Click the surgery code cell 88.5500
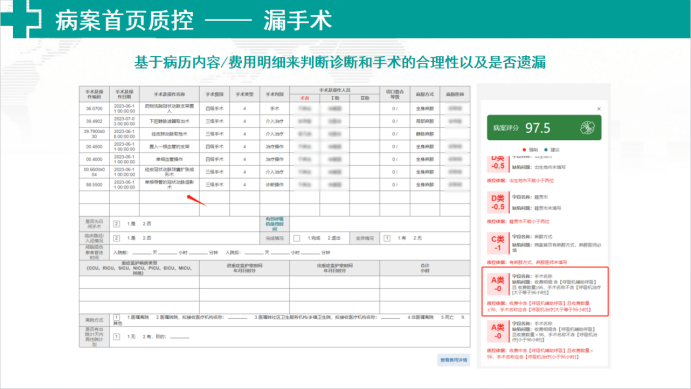 click(x=94, y=185)
